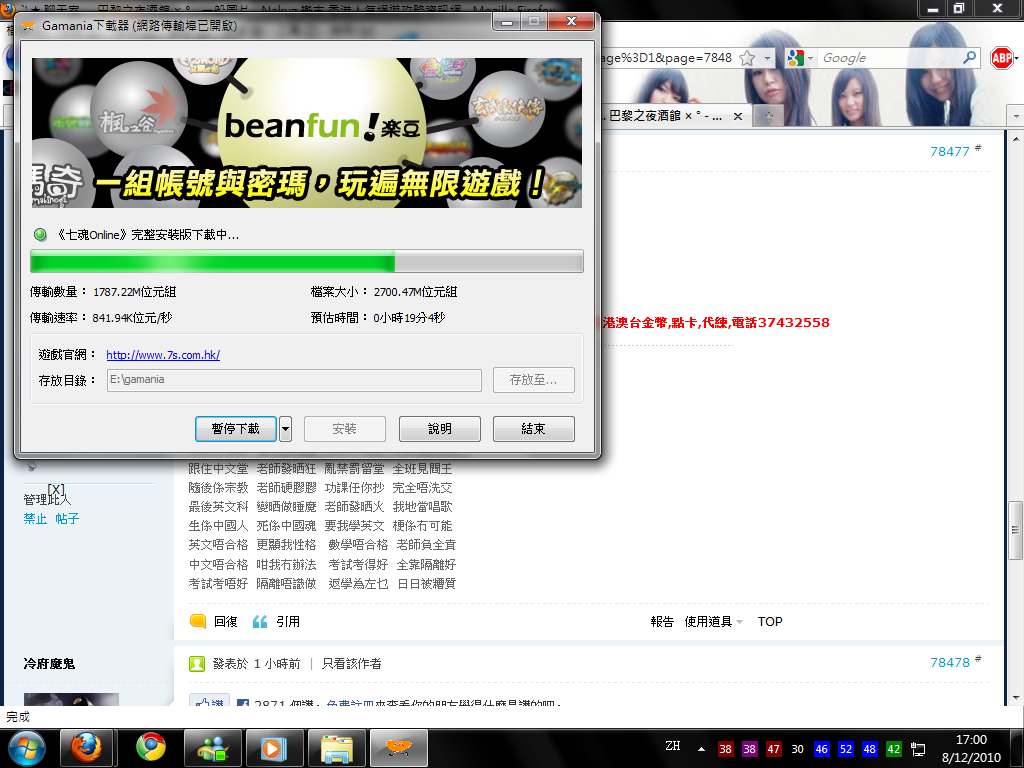Click the orange reply speech bubble icon

[x=198, y=621]
